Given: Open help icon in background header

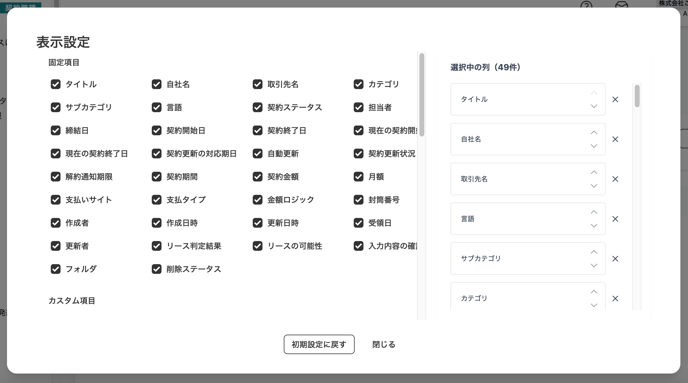Looking at the screenshot, I should (586, 5).
